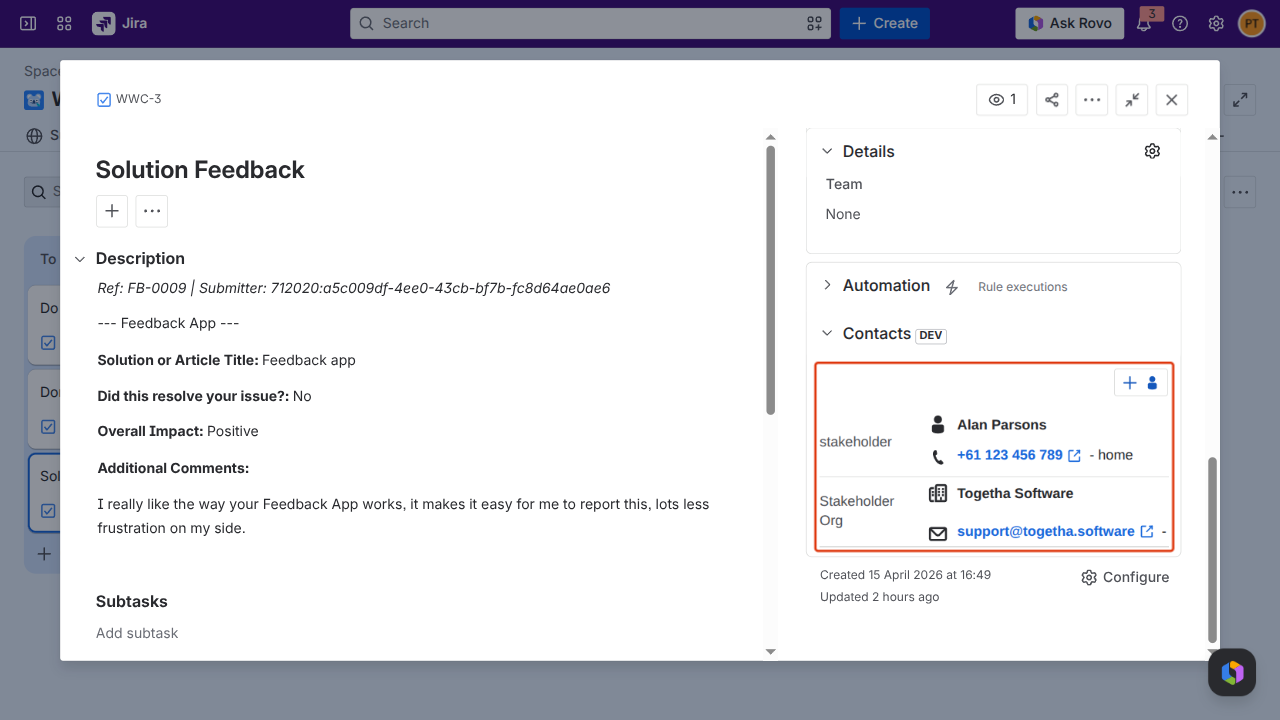Click the phone icon beside the number
This screenshot has height=720, width=1280.
coord(937,457)
